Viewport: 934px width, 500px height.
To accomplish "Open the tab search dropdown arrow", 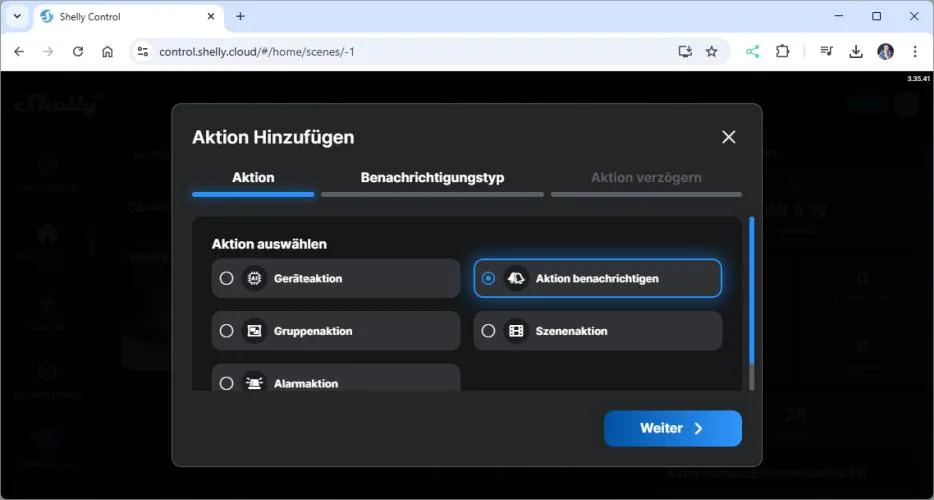I will pos(17,16).
